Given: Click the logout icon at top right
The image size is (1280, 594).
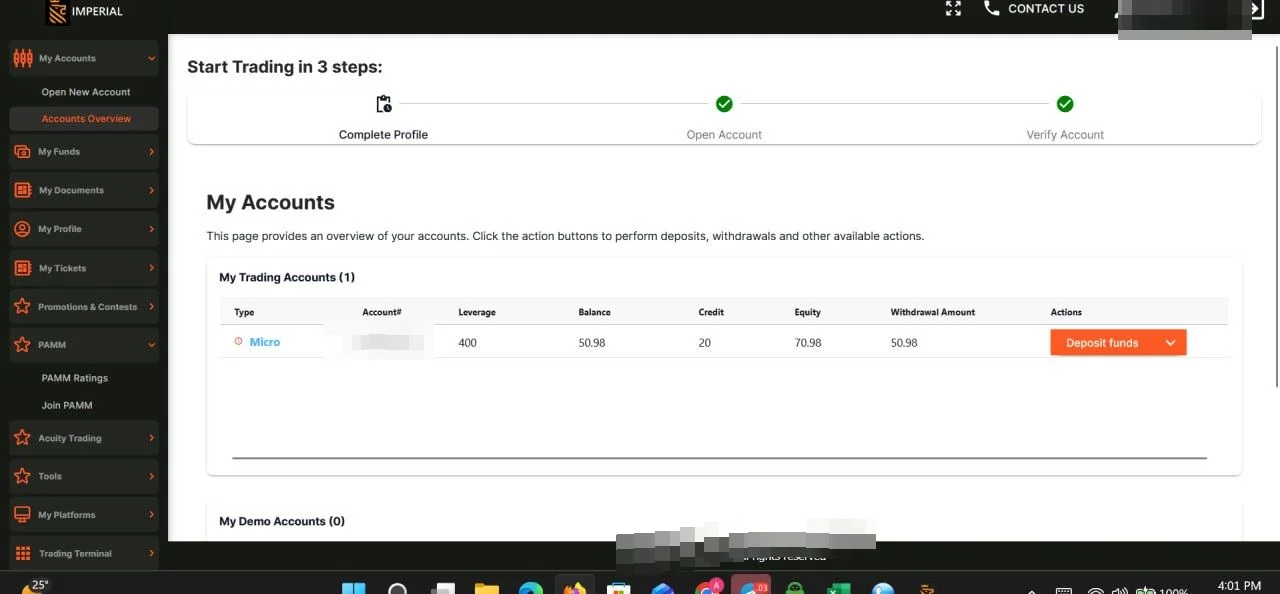Looking at the screenshot, I should coord(1257,9).
